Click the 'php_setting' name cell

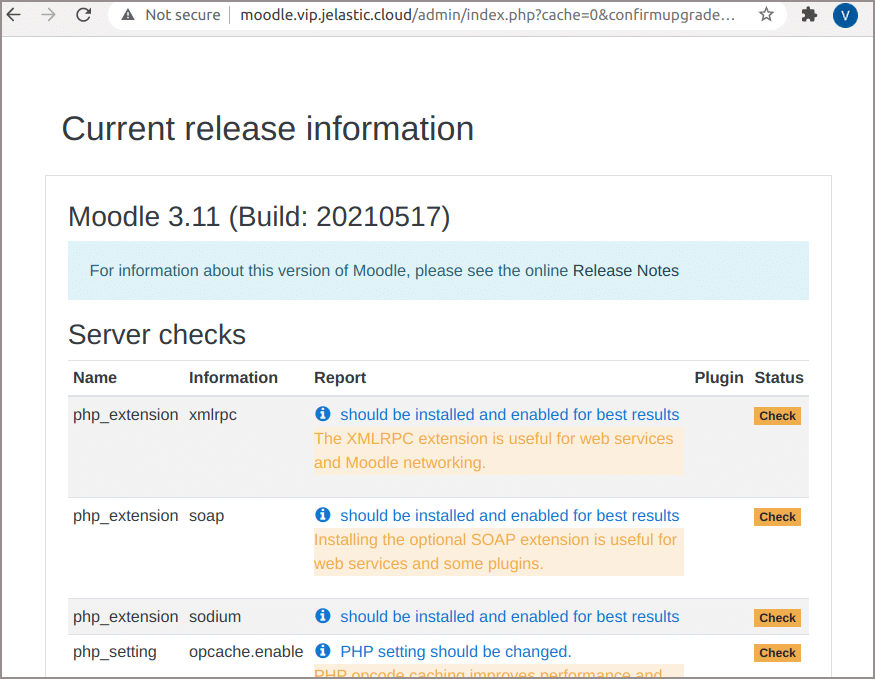coord(115,652)
